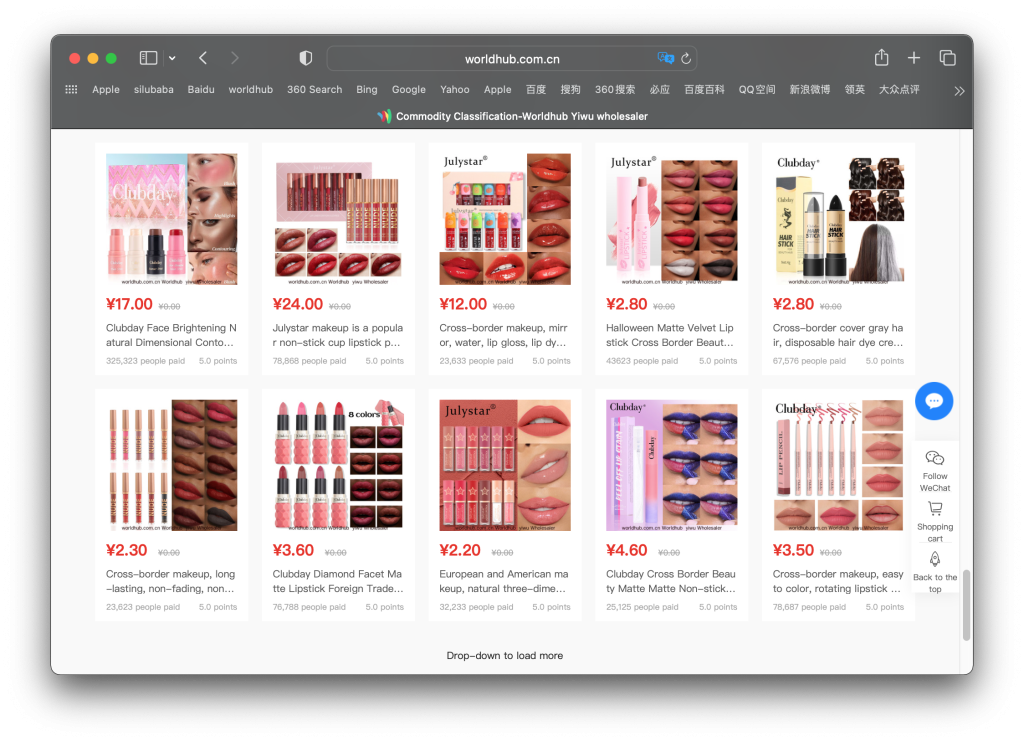Click the Follow WeChat icon
The height and width of the screenshot is (742, 1024).
click(x=935, y=459)
